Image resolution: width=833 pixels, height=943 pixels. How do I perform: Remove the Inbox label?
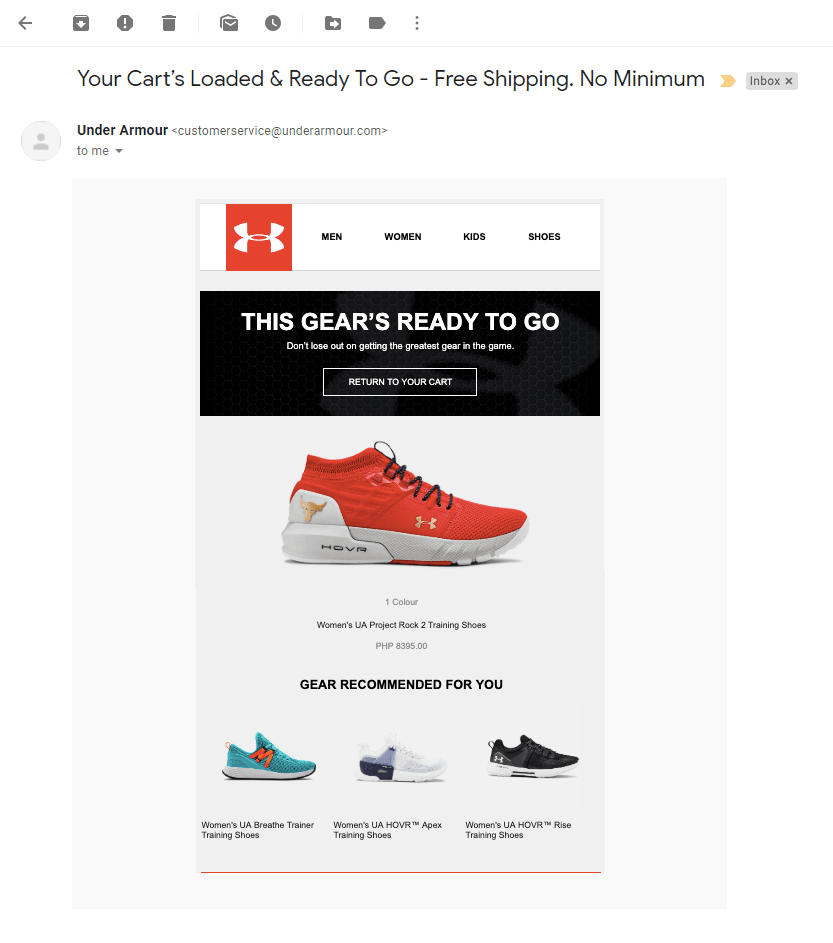tap(789, 81)
